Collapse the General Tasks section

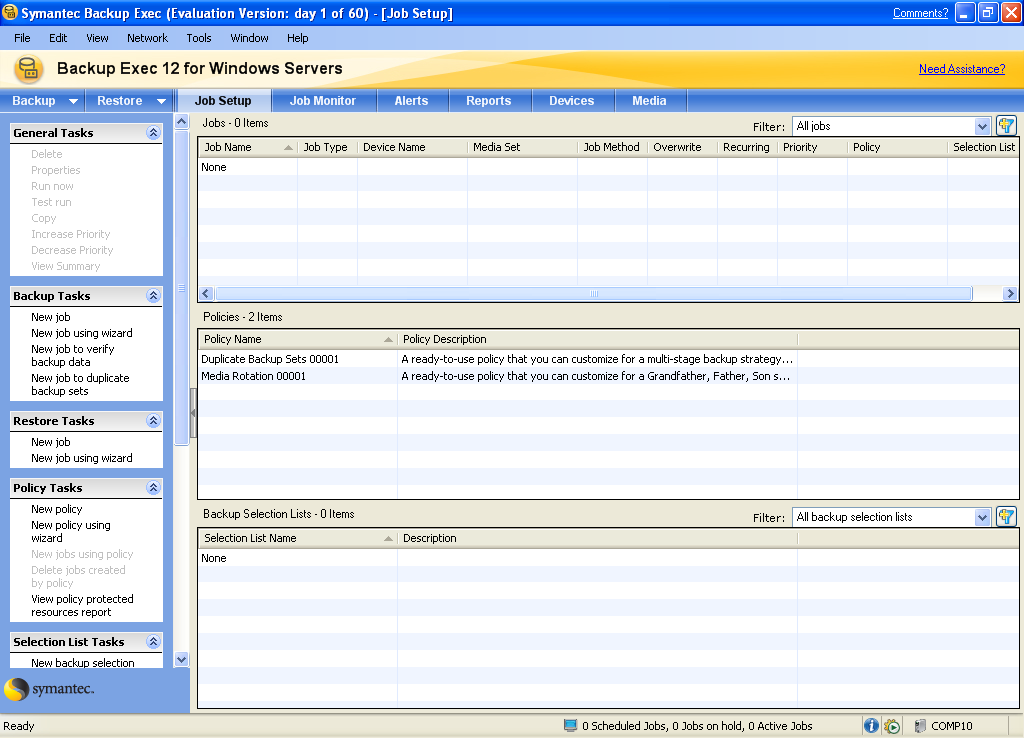click(153, 133)
